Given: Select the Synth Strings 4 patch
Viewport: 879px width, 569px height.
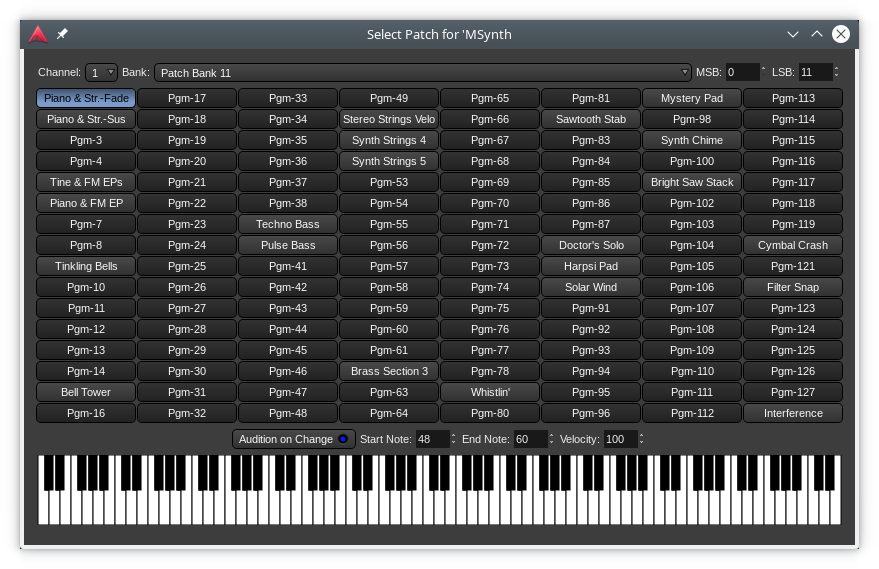Looking at the screenshot, I should point(389,140).
